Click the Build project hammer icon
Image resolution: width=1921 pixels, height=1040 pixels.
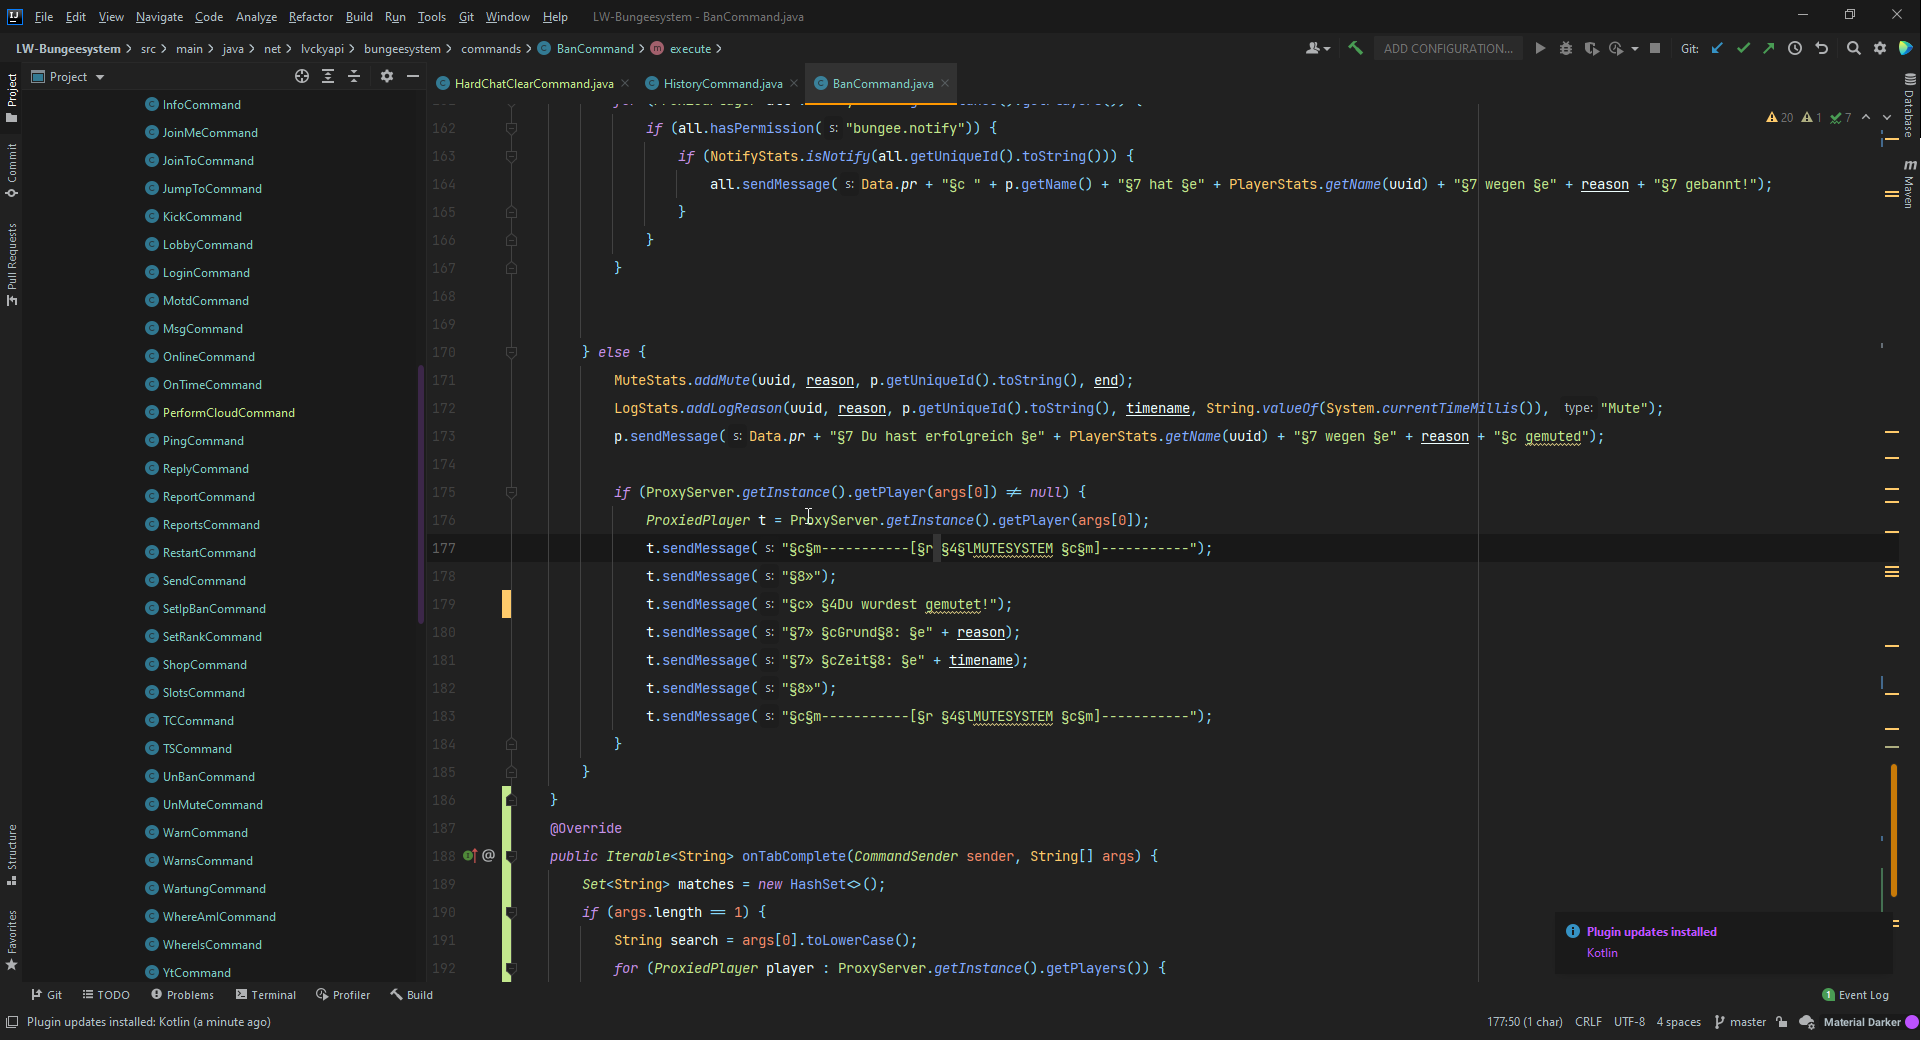click(x=1355, y=48)
